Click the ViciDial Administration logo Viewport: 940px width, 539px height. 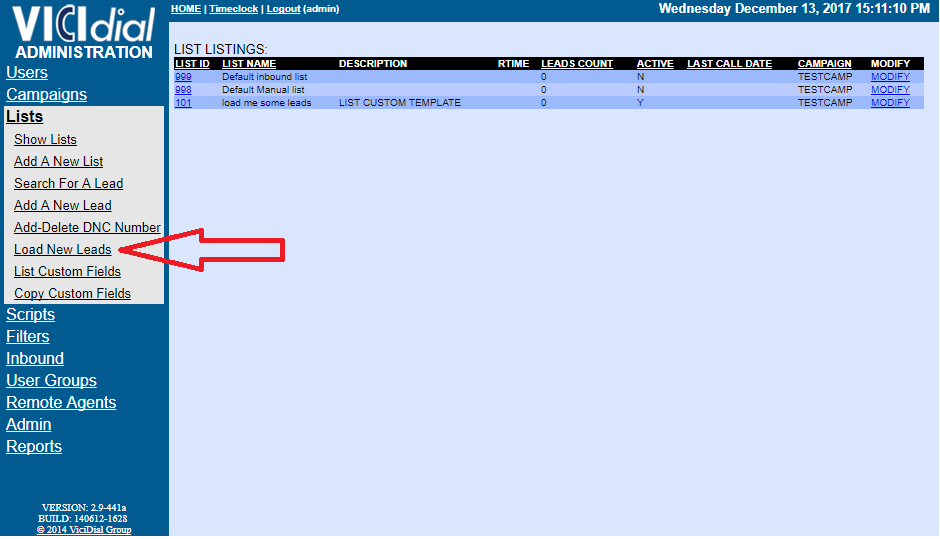pyautogui.click(x=84, y=32)
